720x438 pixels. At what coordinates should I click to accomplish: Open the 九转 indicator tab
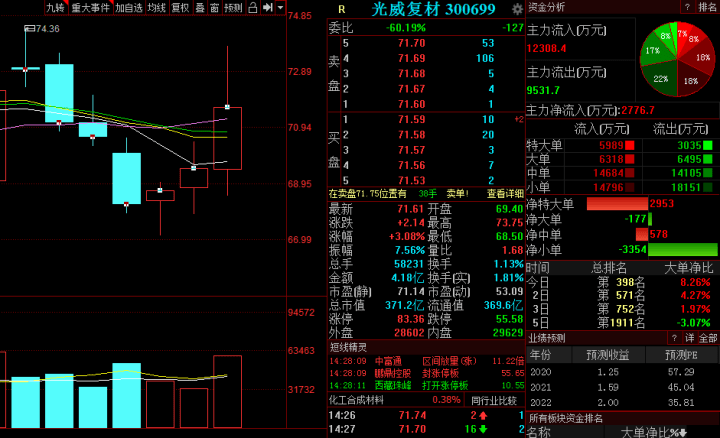click(54, 7)
